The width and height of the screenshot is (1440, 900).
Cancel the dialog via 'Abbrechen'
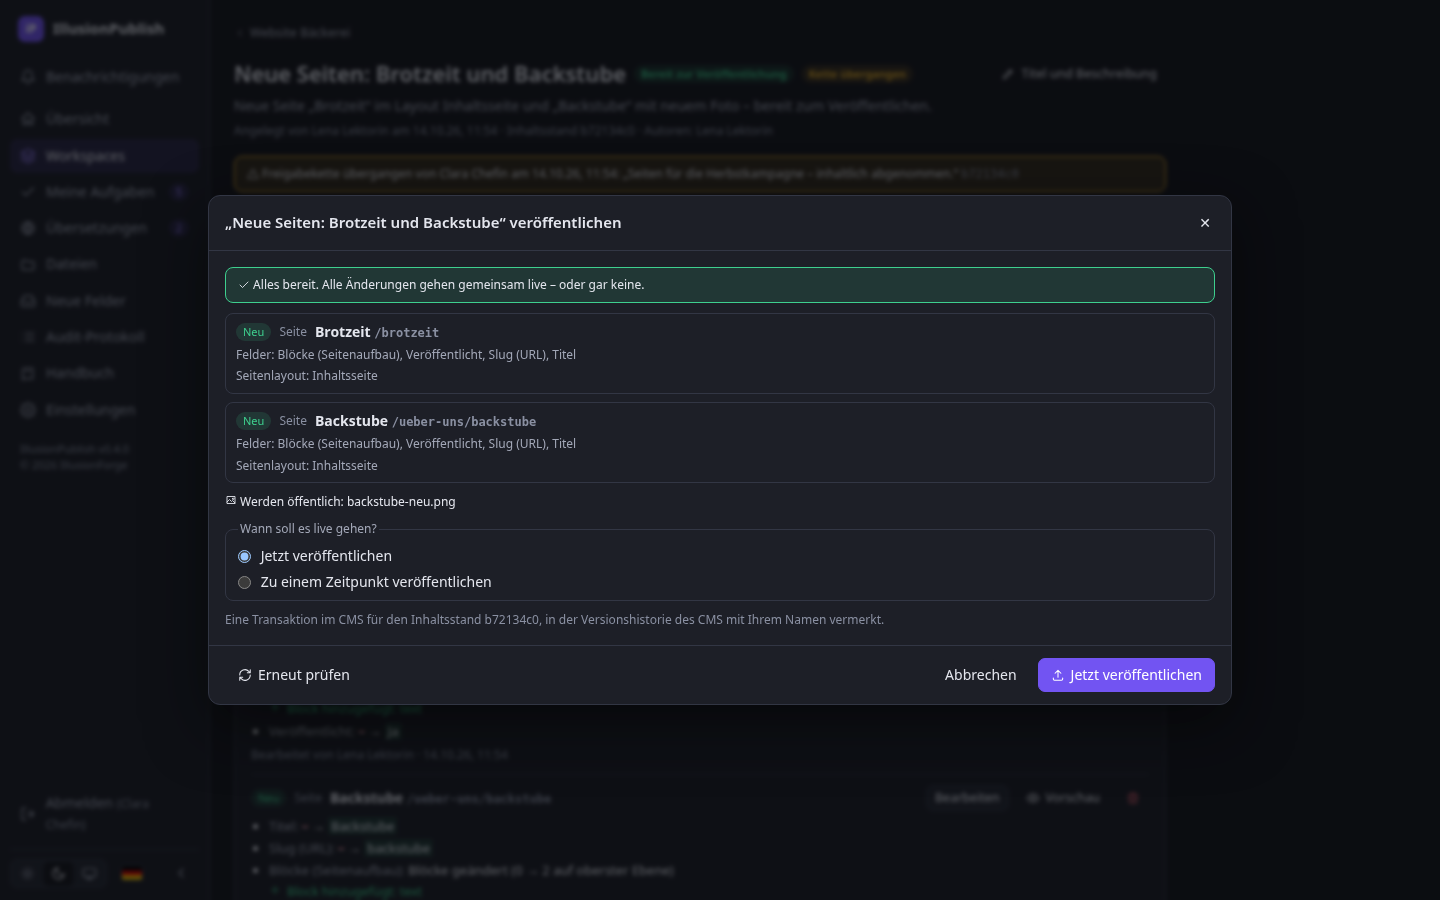pyautogui.click(x=980, y=675)
